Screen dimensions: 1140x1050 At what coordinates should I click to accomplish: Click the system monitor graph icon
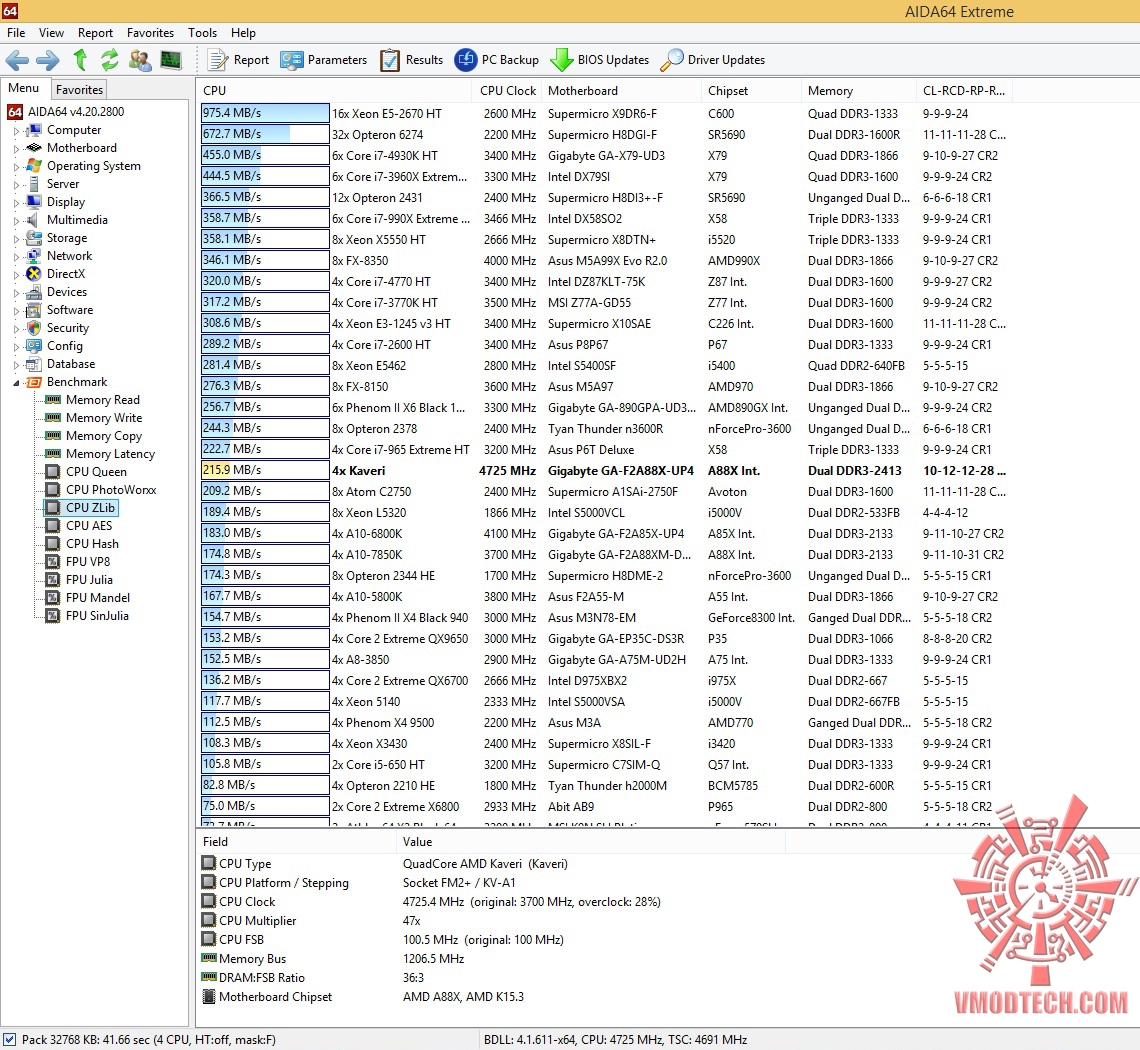click(x=171, y=60)
